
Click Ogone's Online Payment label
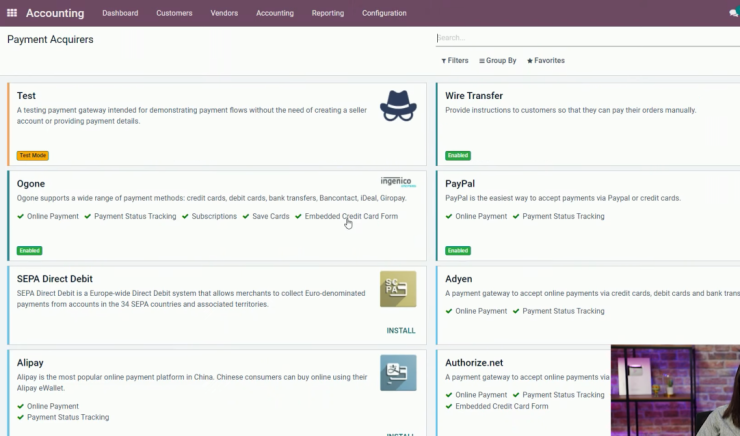tap(53, 216)
